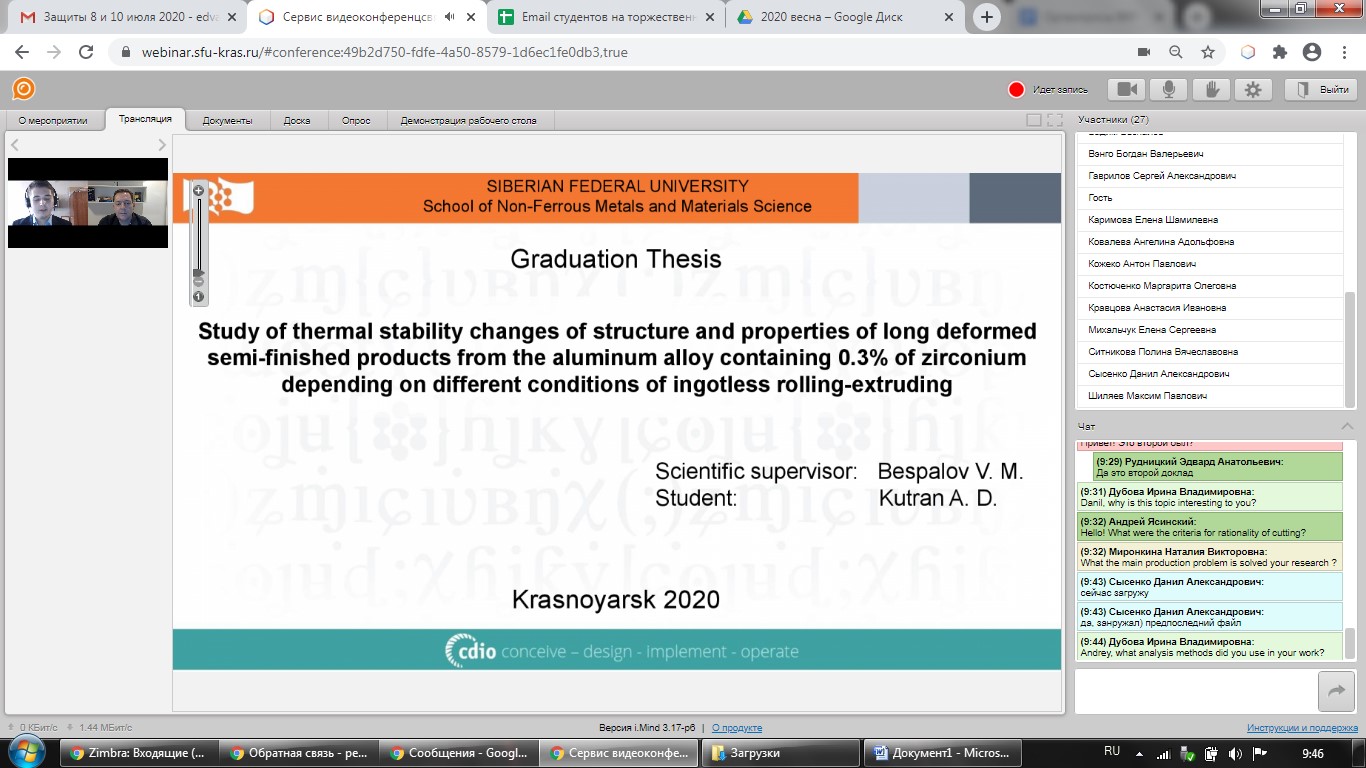Viewport: 1366px width, 768px height.
Task: Open Windows Start menu
Action: [x=27, y=753]
